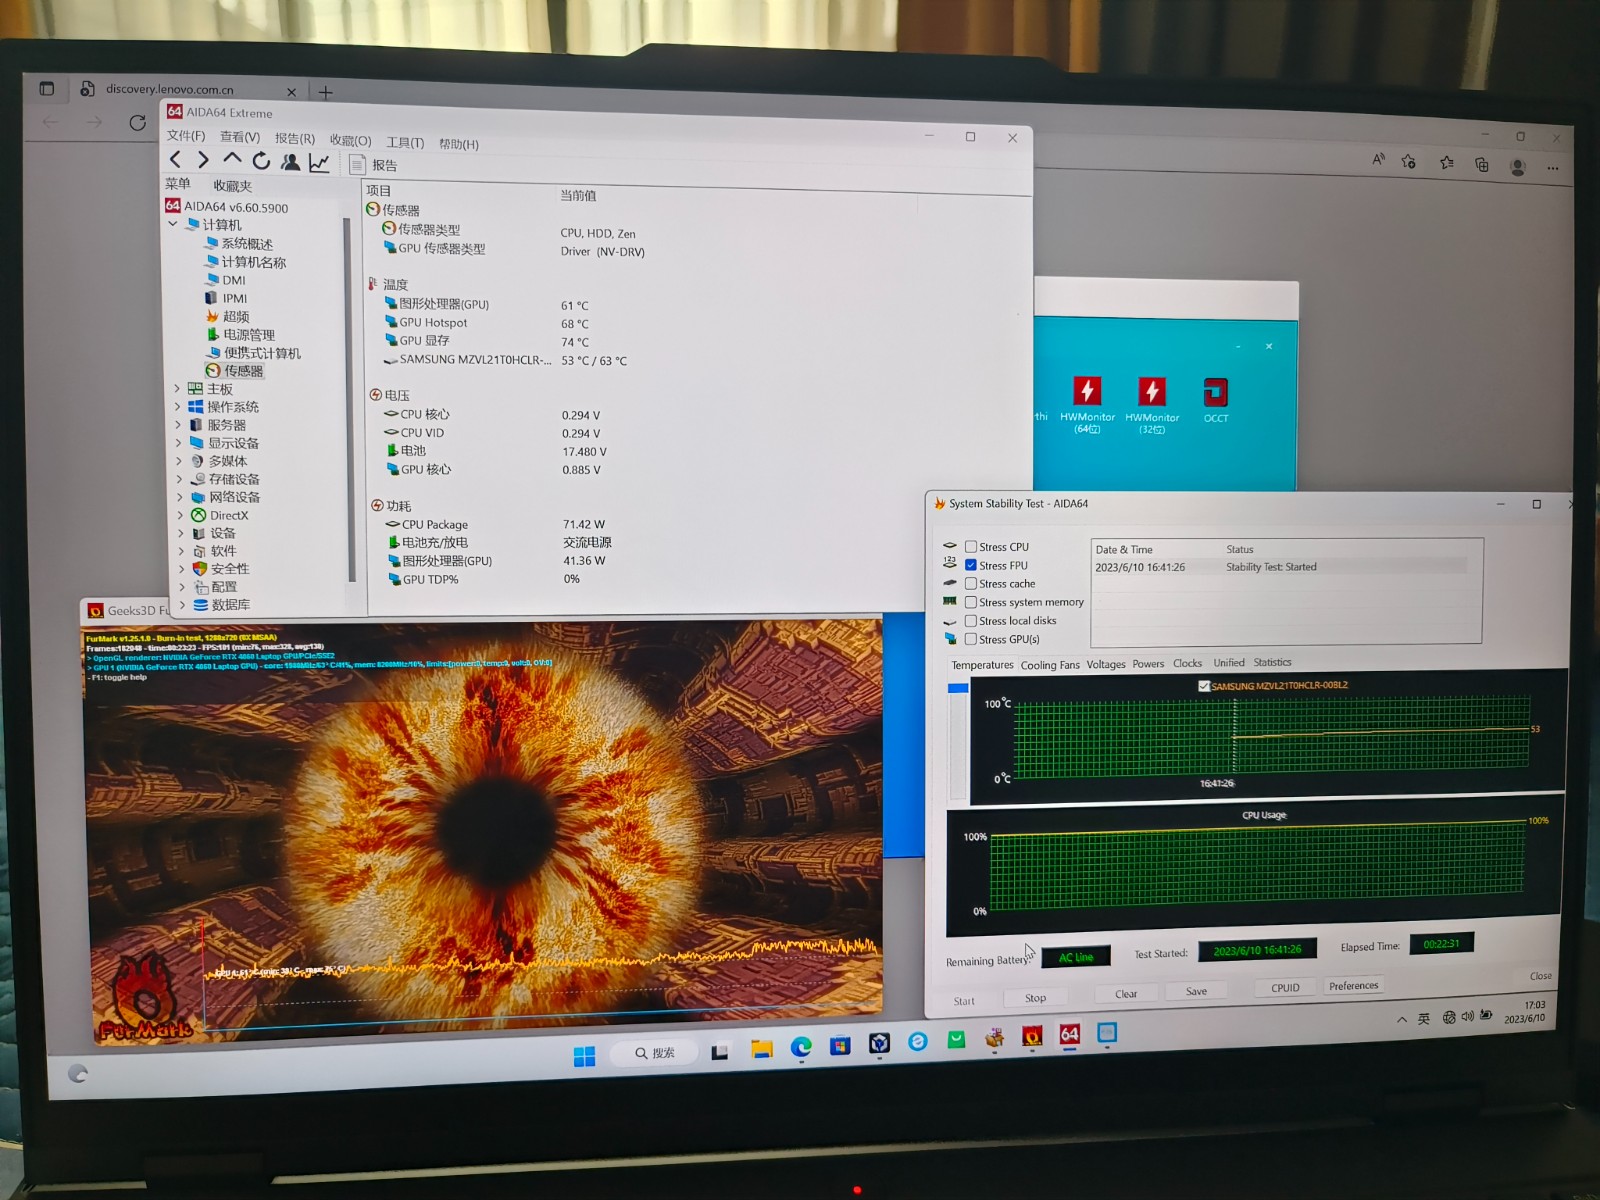Image resolution: width=1600 pixels, height=1200 pixels.
Task: Disable Stress FPU checkbox
Action: tap(970, 565)
